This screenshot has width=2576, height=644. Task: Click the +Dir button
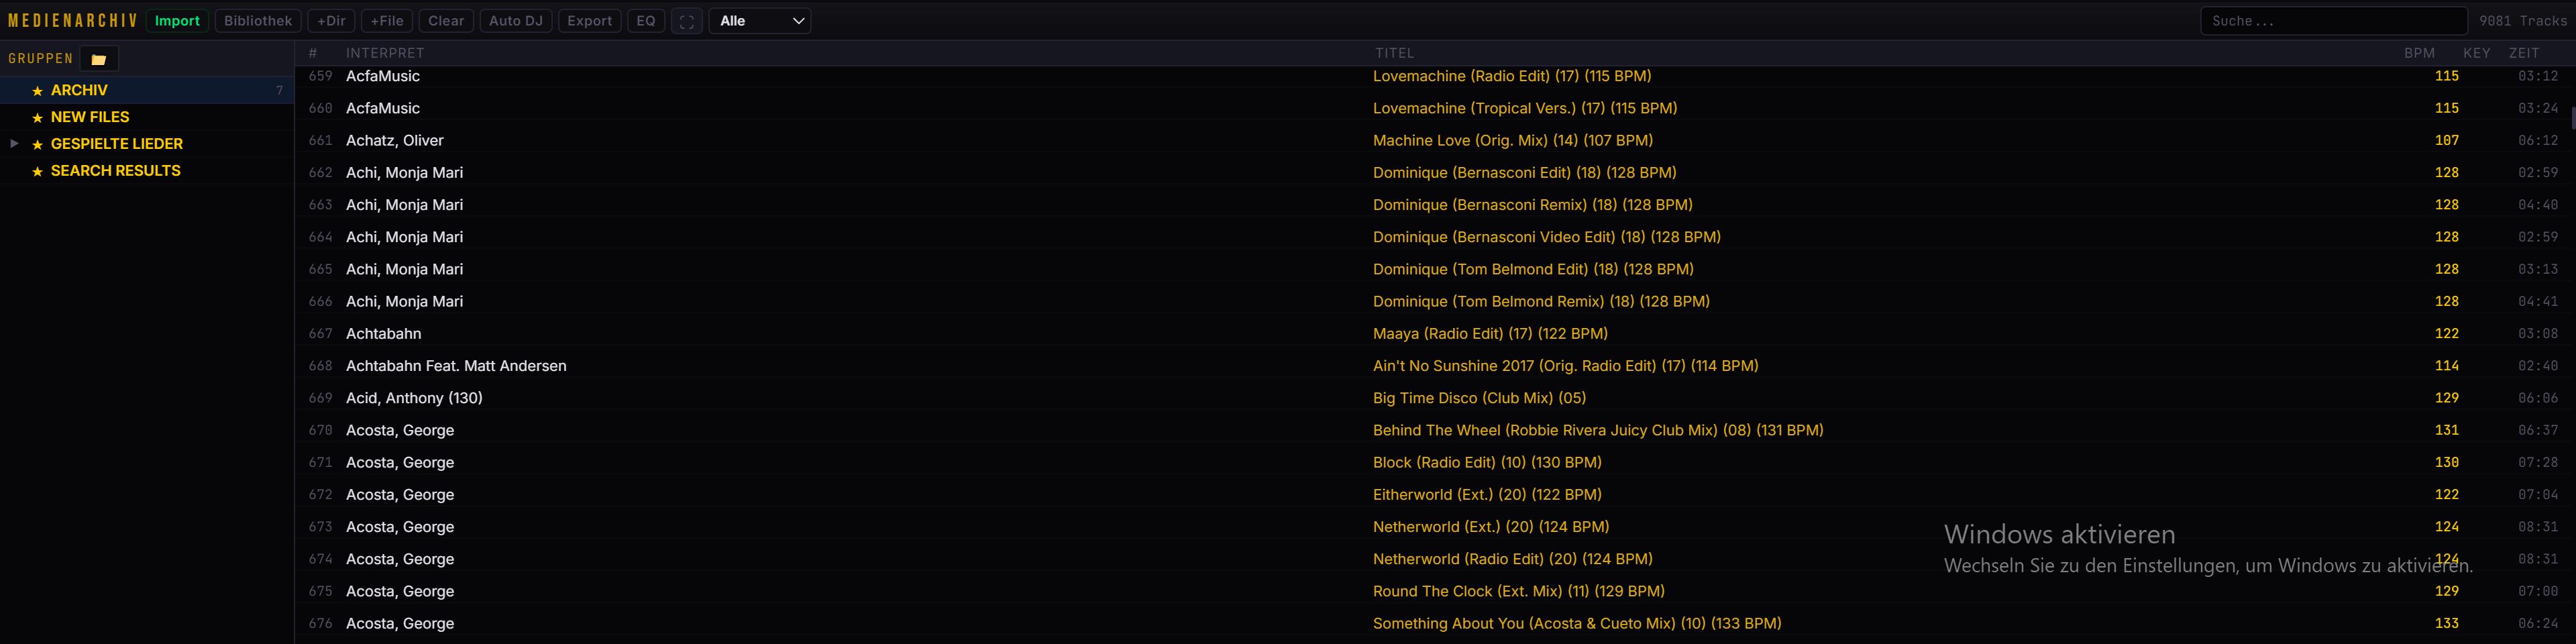pos(331,21)
